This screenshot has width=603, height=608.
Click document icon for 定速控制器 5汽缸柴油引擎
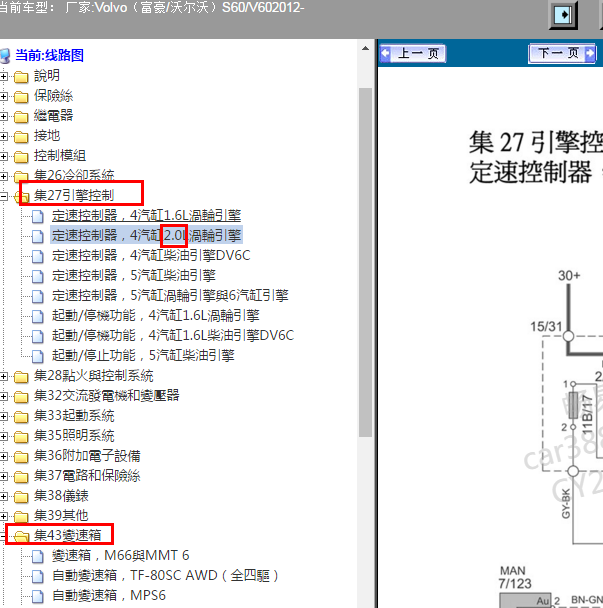click(38, 276)
